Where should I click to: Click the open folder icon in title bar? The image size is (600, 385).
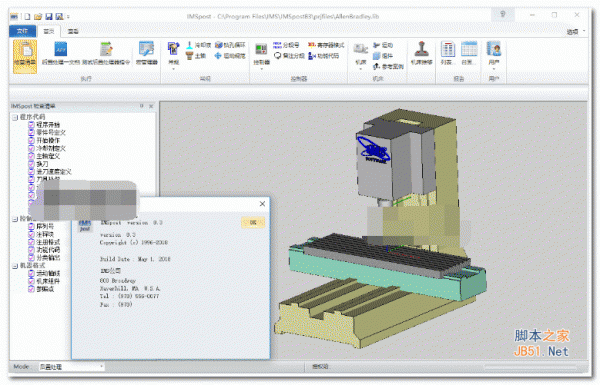(38, 16)
